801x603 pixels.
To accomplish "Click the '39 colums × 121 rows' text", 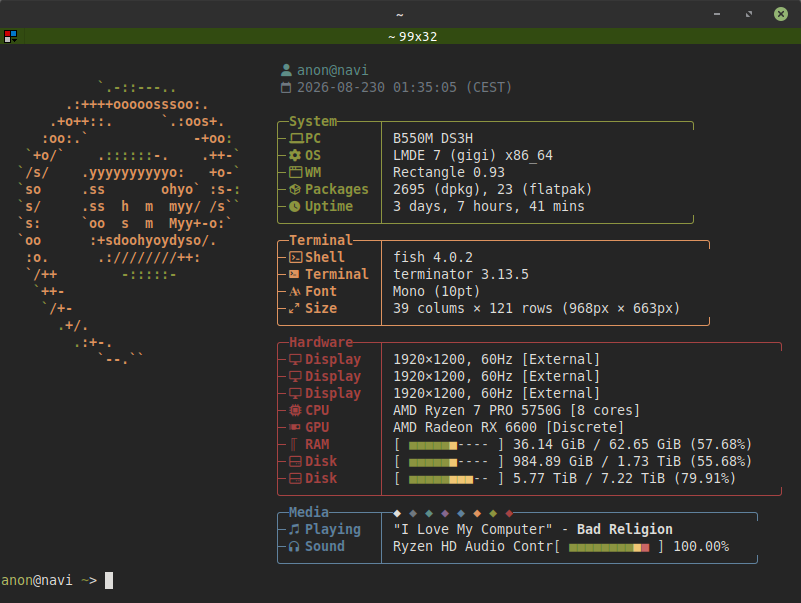I will tap(473, 308).
